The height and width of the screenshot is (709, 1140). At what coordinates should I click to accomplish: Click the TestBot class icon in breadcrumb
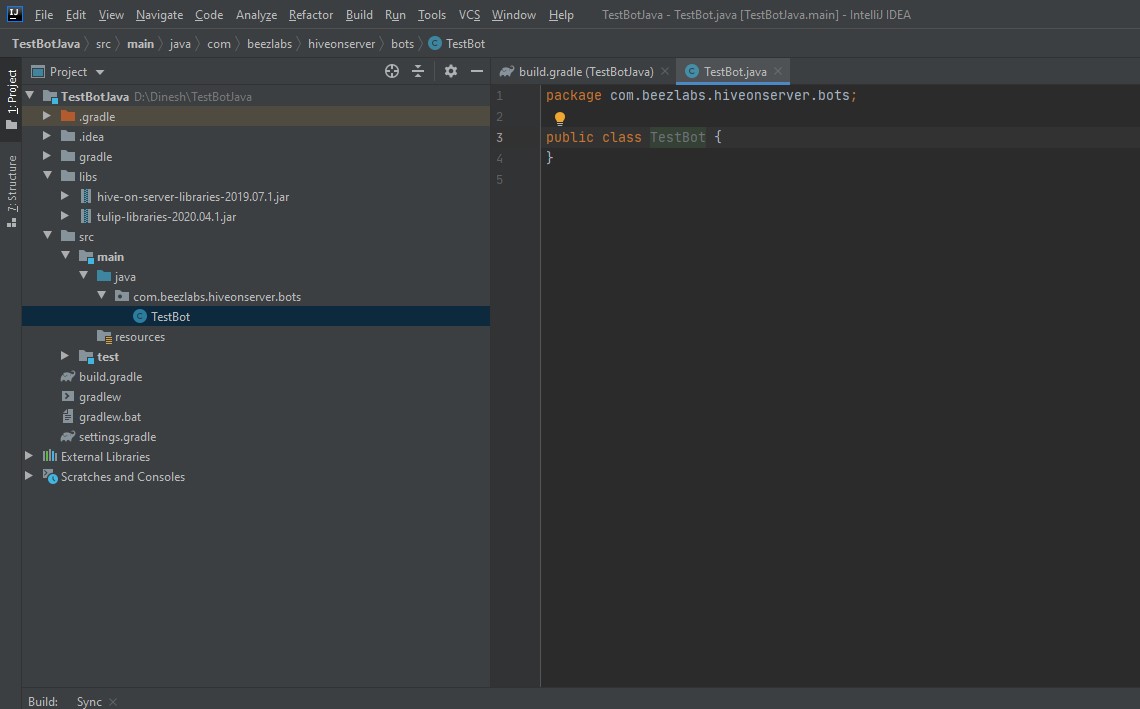435,44
